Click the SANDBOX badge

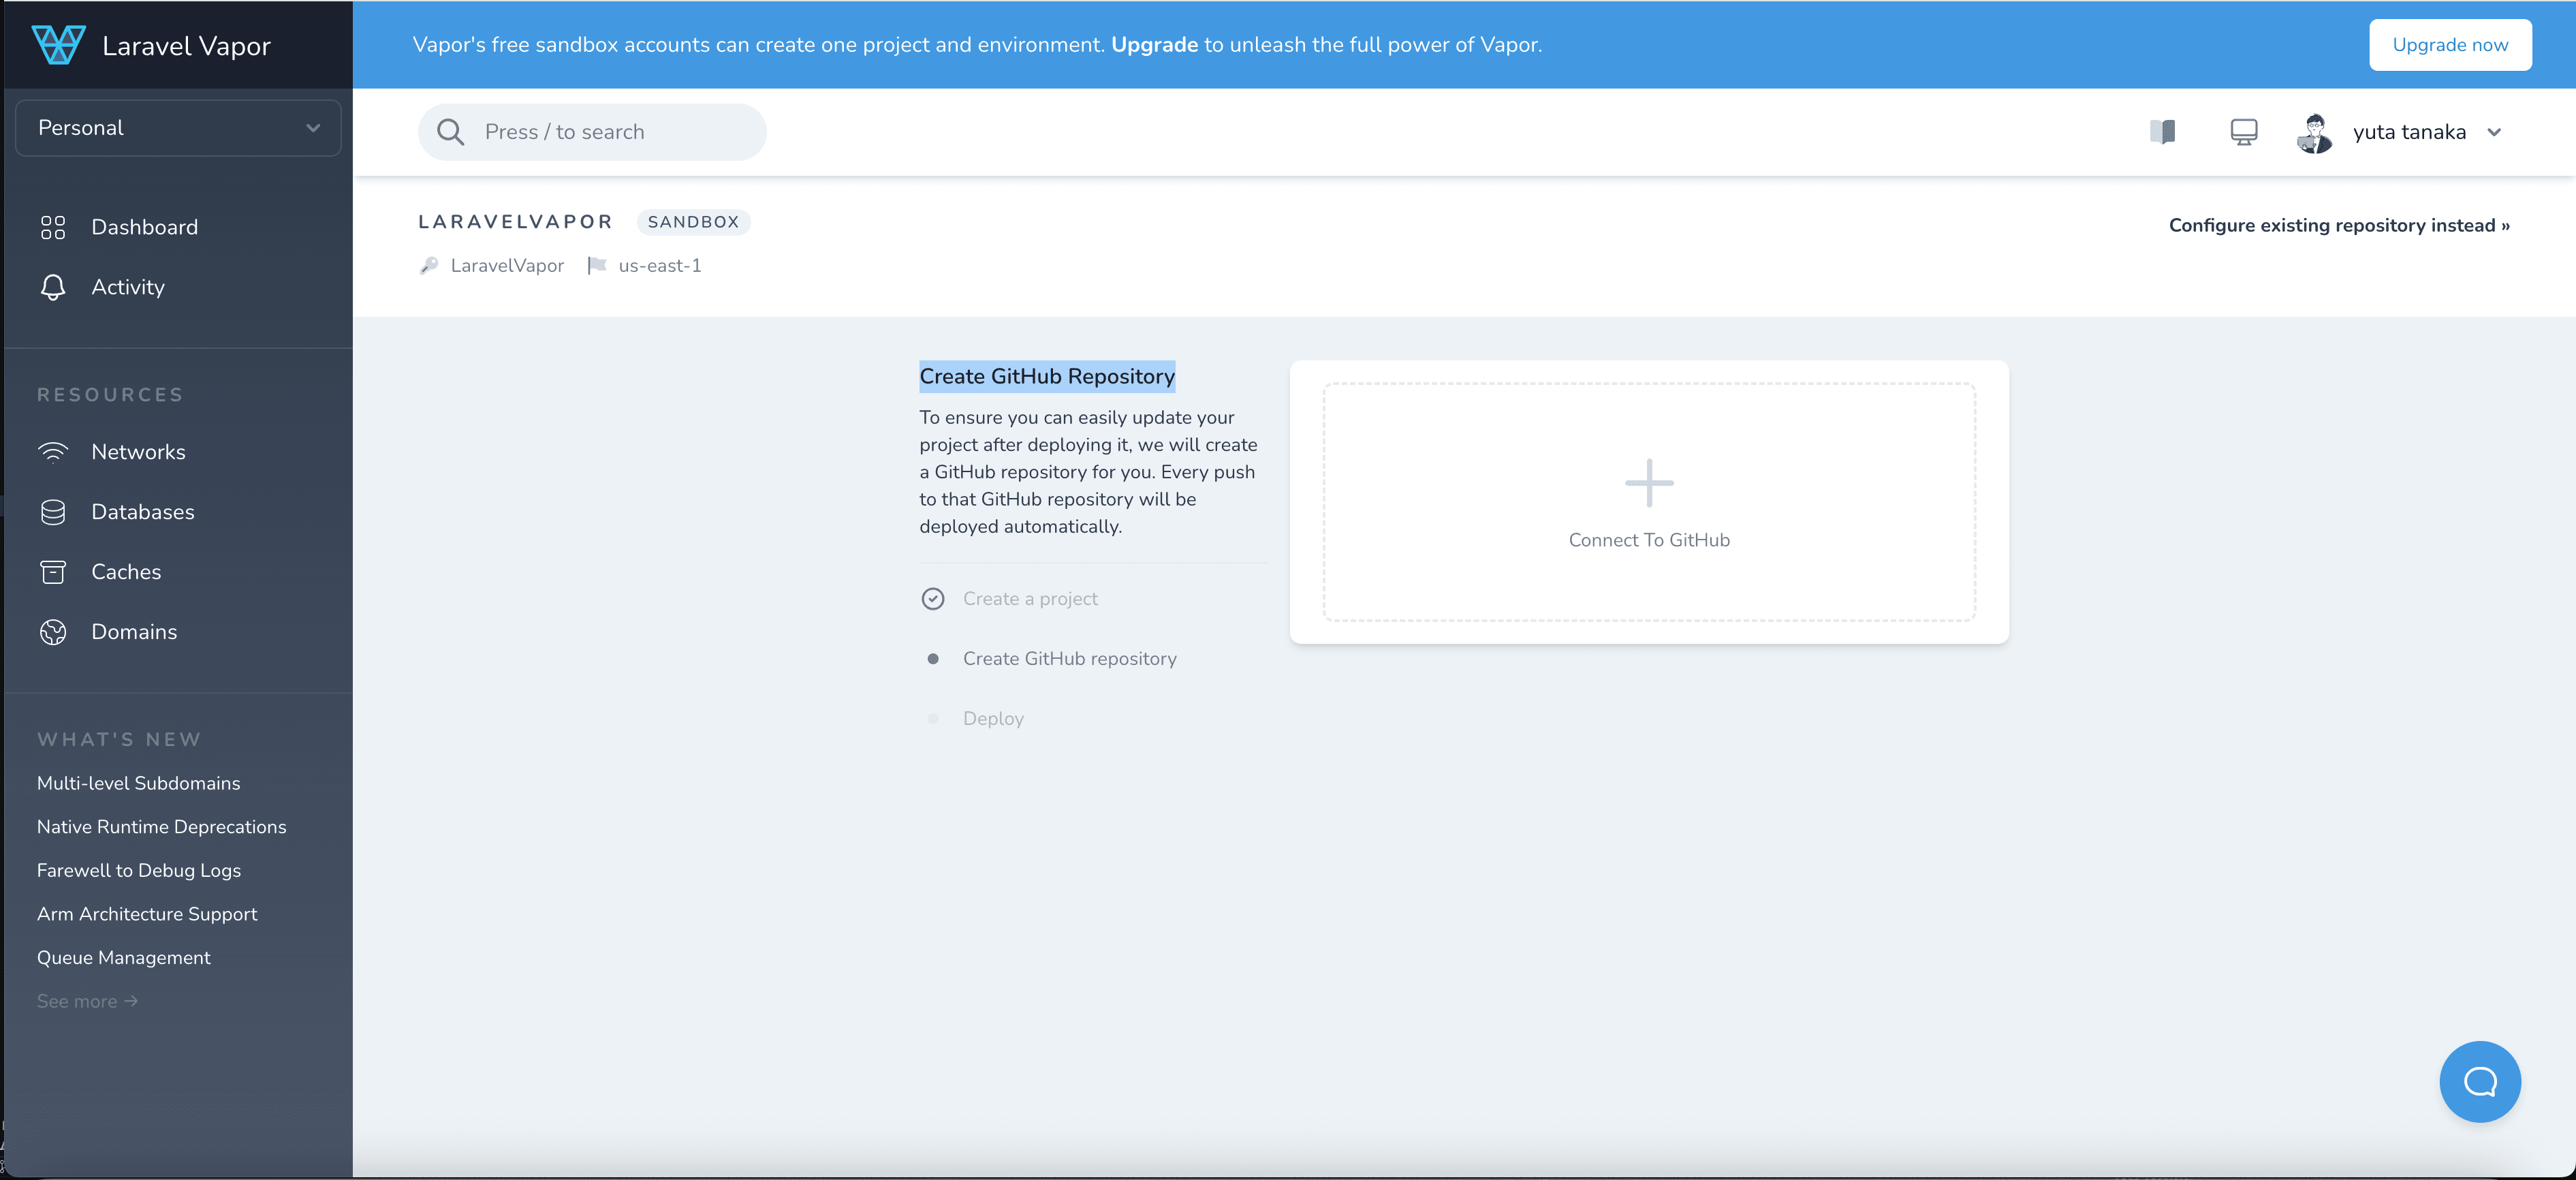(693, 222)
